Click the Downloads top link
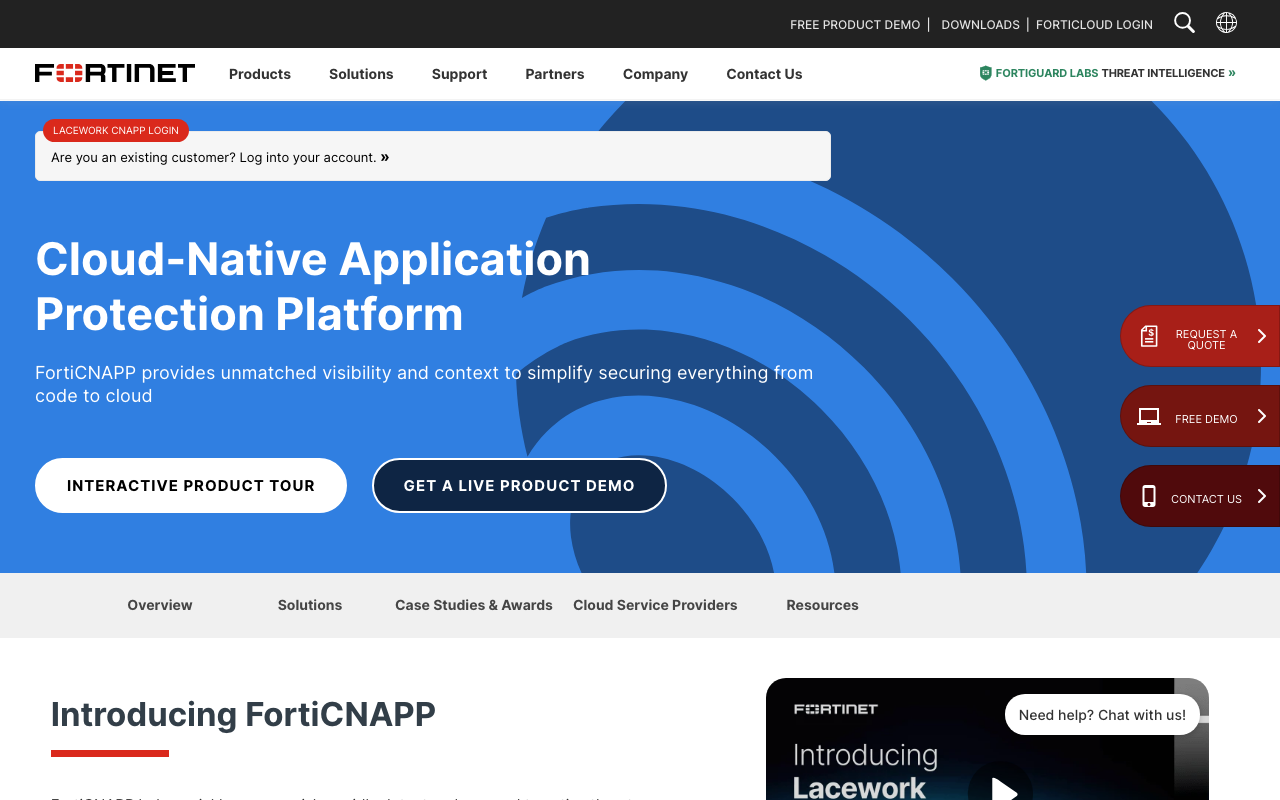Screen dimensions: 1280x800 [x=980, y=24]
